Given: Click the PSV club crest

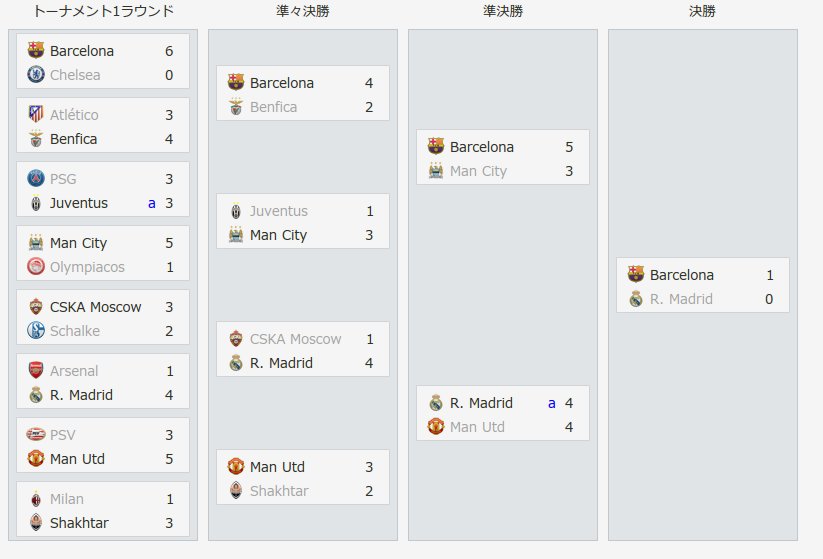Looking at the screenshot, I should 36,435.
